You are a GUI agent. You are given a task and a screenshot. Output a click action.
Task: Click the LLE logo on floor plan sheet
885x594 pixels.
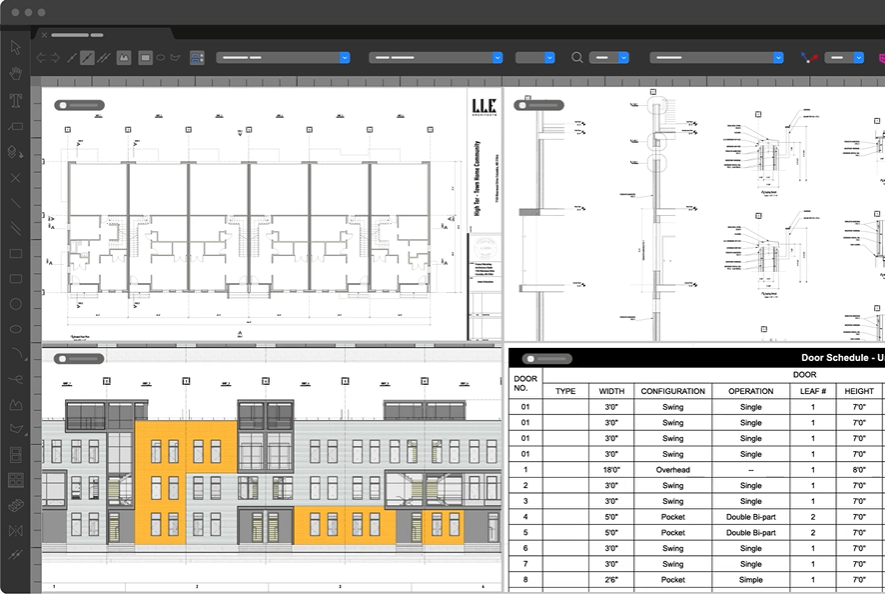click(x=484, y=106)
